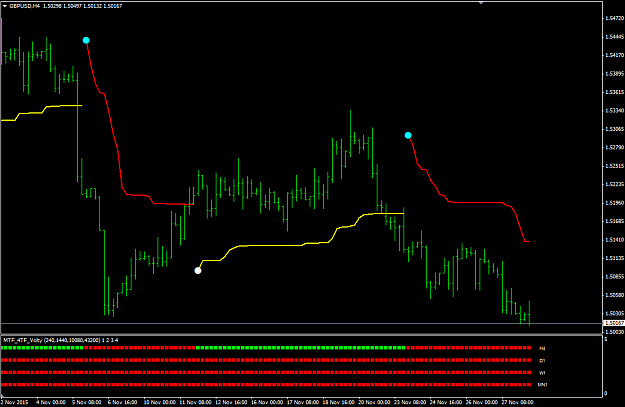Click the 16 Nov 00:00 time label

267,402
